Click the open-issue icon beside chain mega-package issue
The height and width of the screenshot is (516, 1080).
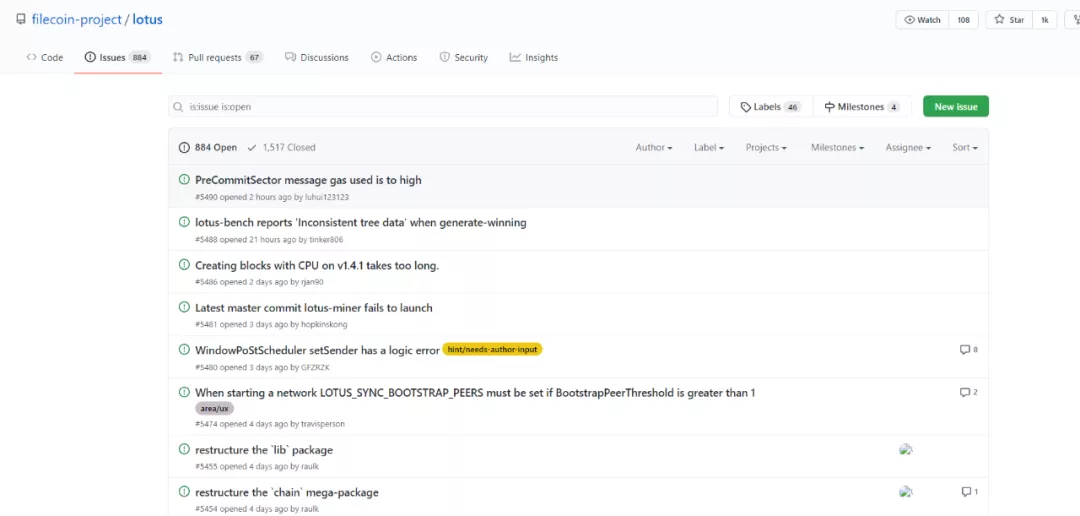pyautogui.click(x=184, y=492)
